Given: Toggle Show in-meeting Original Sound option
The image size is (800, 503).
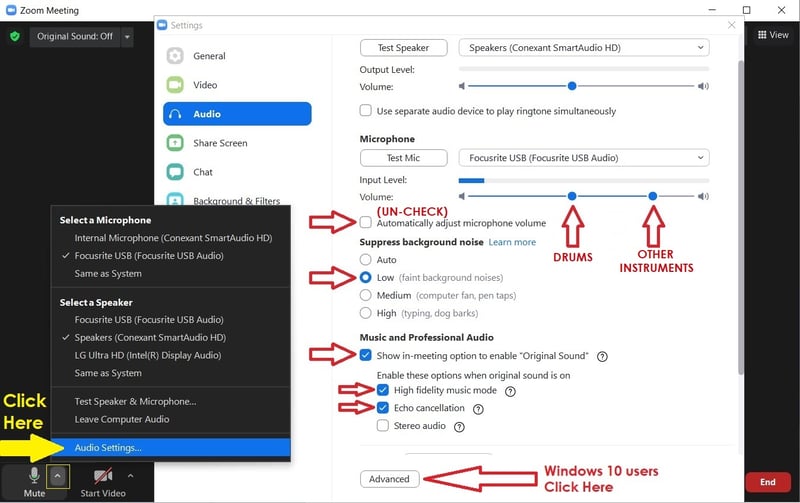Looking at the screenshot, I should pos(365,355).
